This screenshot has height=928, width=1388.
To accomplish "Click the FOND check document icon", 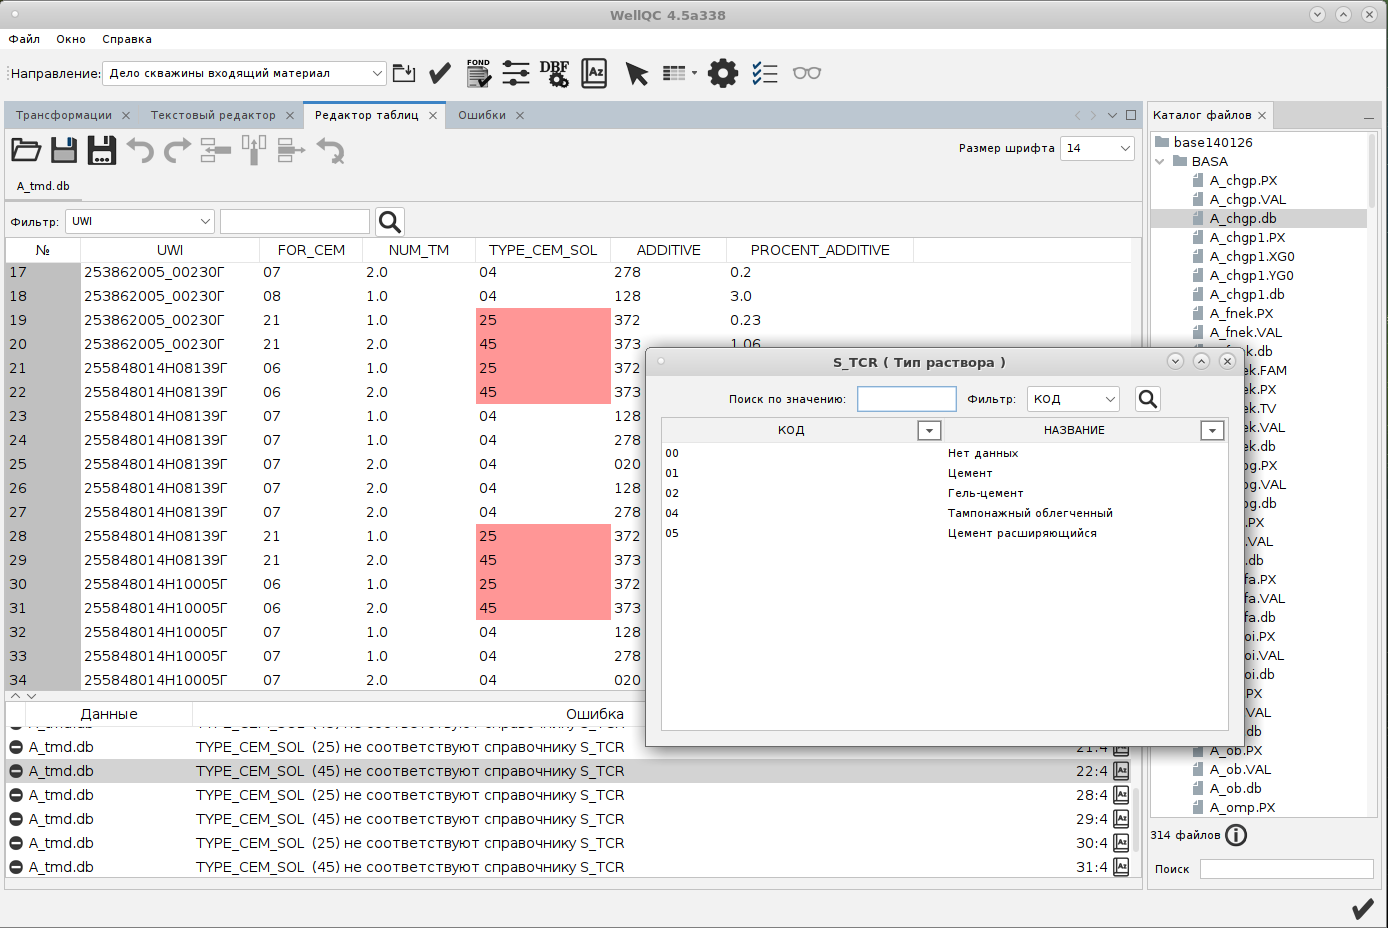I will pos(478,73).
